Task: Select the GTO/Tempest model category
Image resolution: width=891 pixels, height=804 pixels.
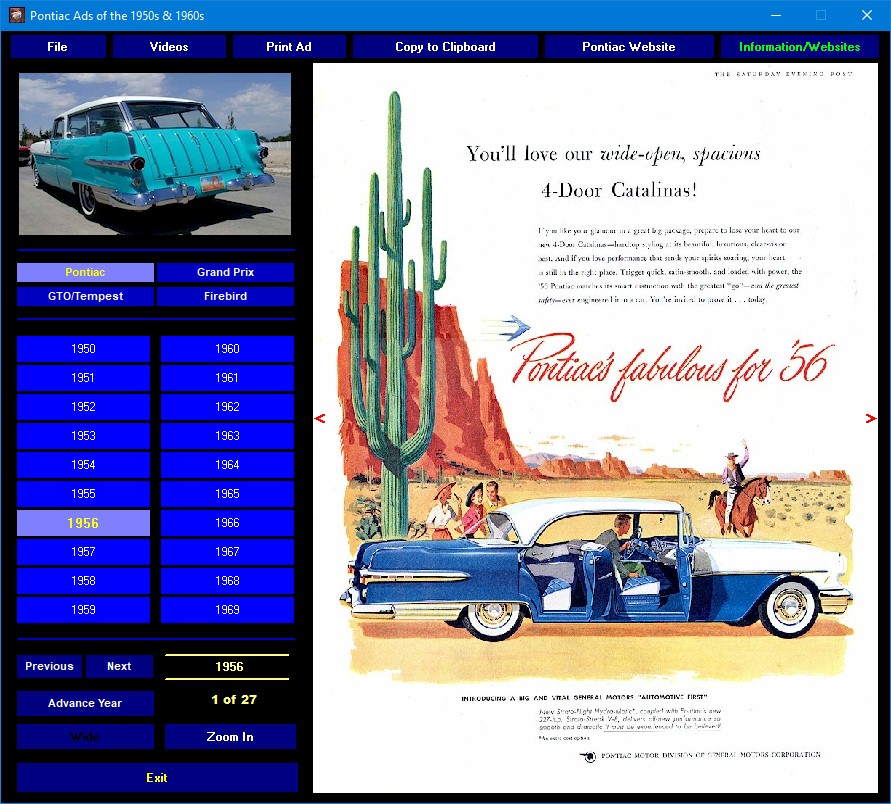Action: pyautogui.click(x=85, y=296)
